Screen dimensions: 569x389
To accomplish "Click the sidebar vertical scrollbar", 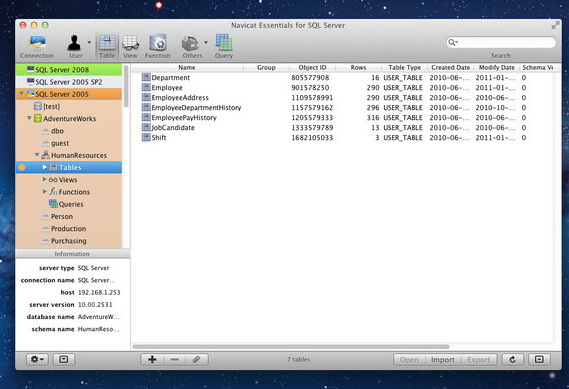I will 126,86.
